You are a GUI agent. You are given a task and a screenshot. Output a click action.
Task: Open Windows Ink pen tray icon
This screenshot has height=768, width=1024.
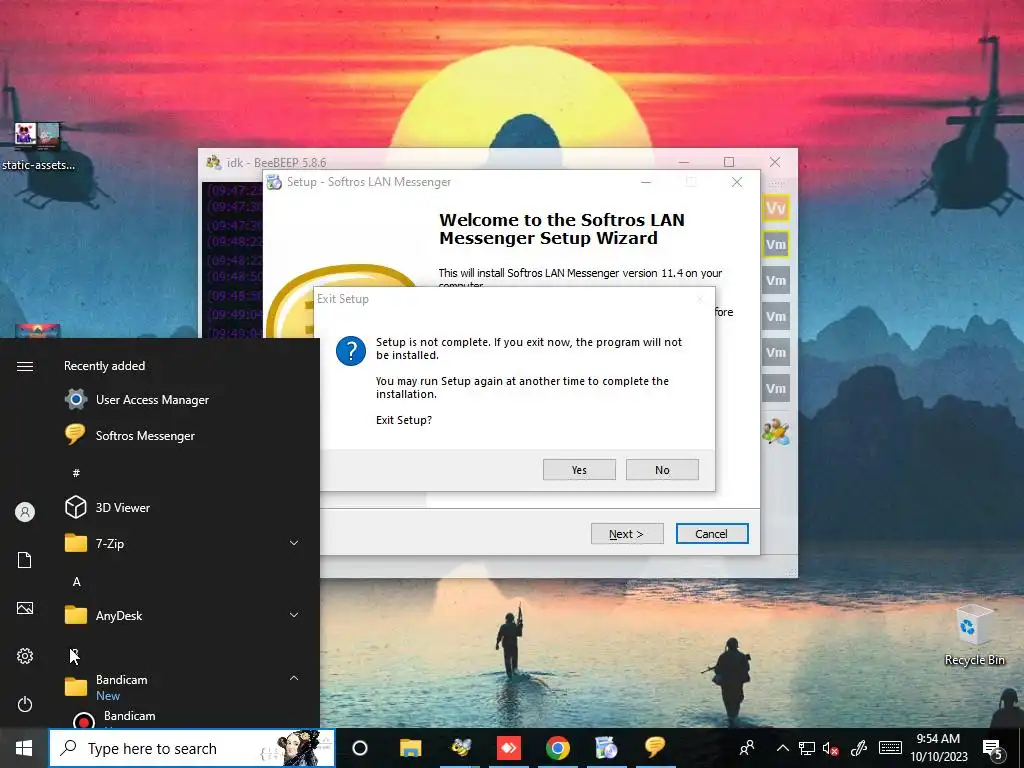click(859, 748)
